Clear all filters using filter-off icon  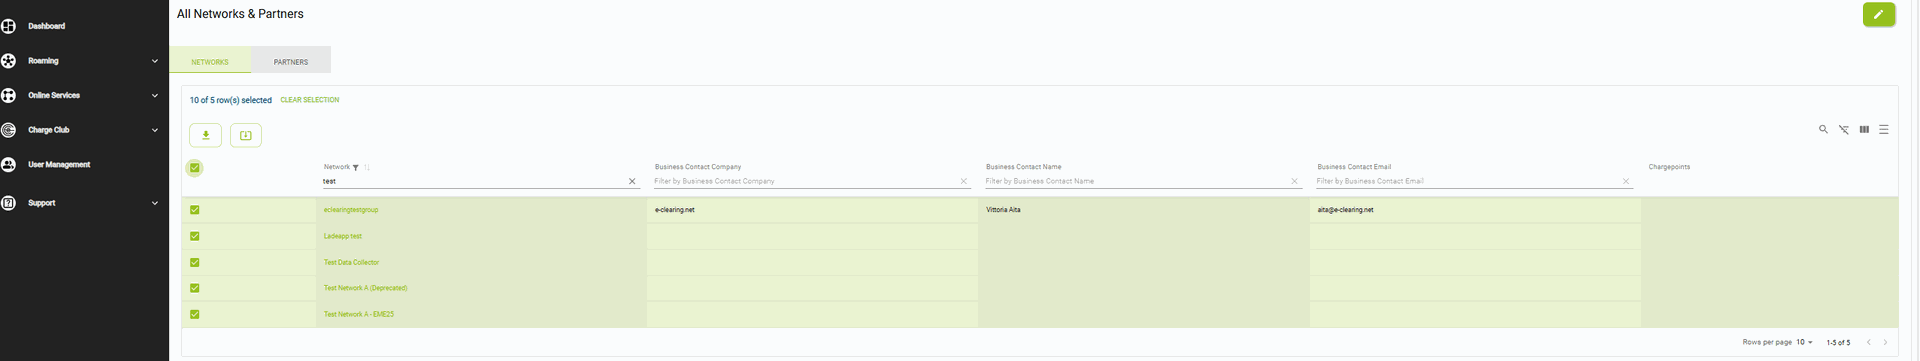tap(1843, 130)
